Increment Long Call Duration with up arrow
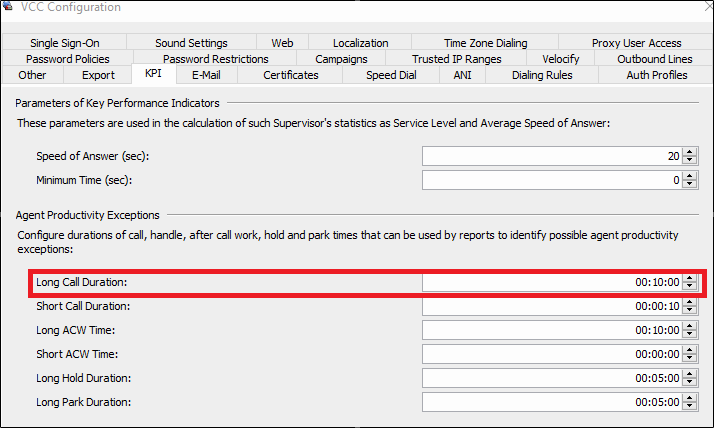The width and height of the screenshot is (714, 429). point(689,278)
